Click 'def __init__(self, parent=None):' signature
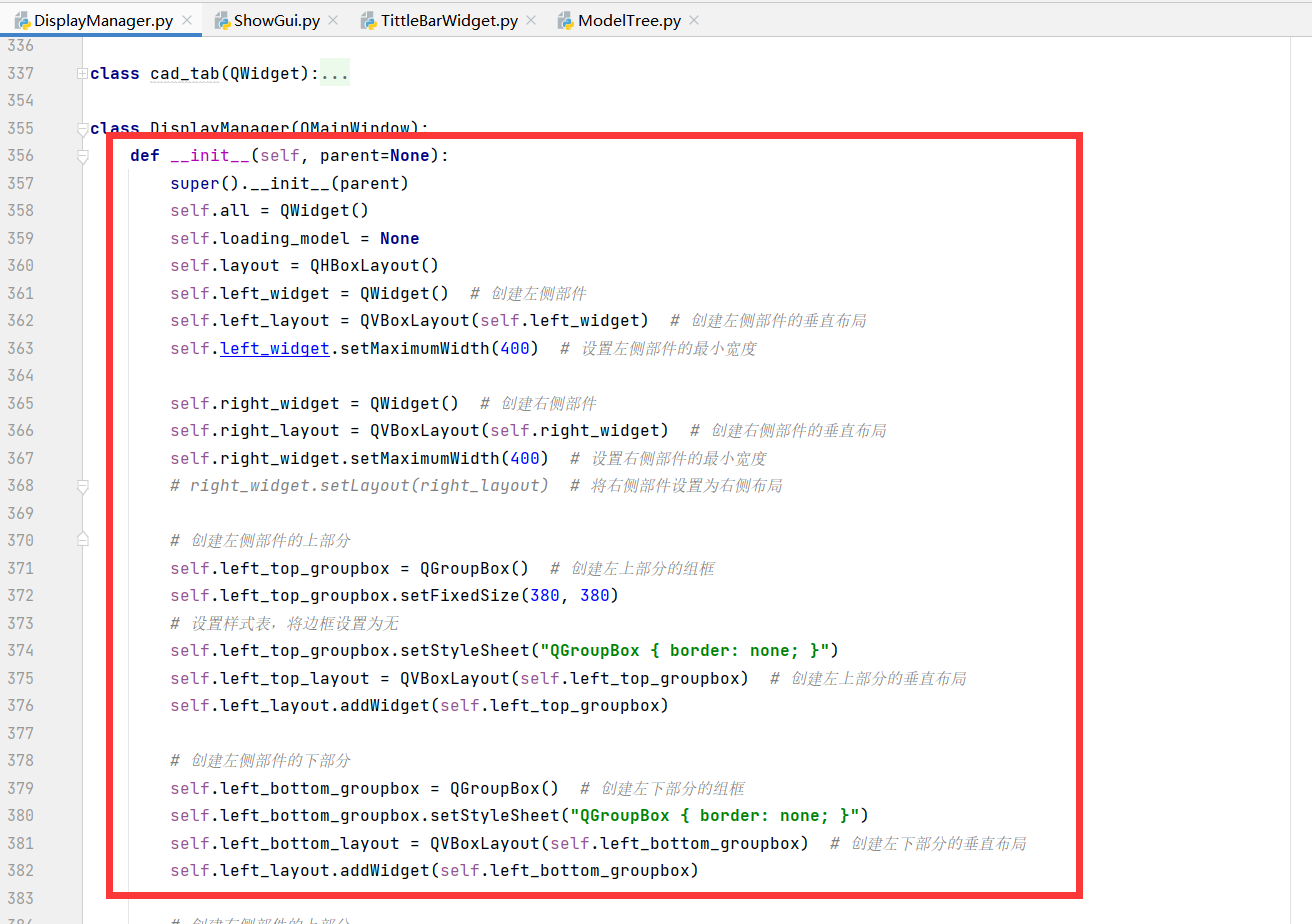1312x924 pixels. (290, 155)
